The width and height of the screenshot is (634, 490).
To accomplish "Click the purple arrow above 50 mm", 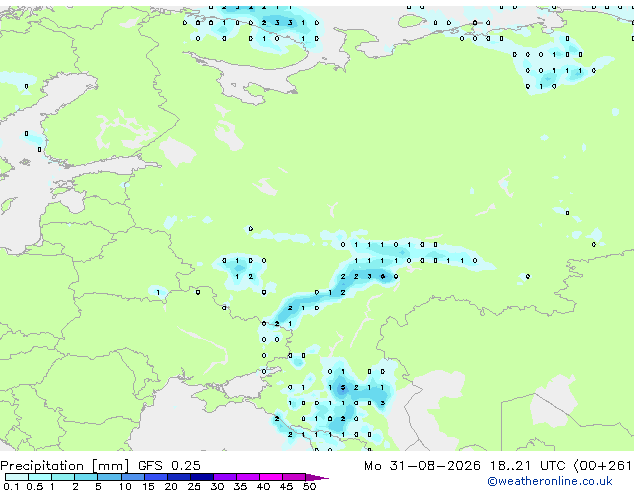I will [x=317, y=477].
